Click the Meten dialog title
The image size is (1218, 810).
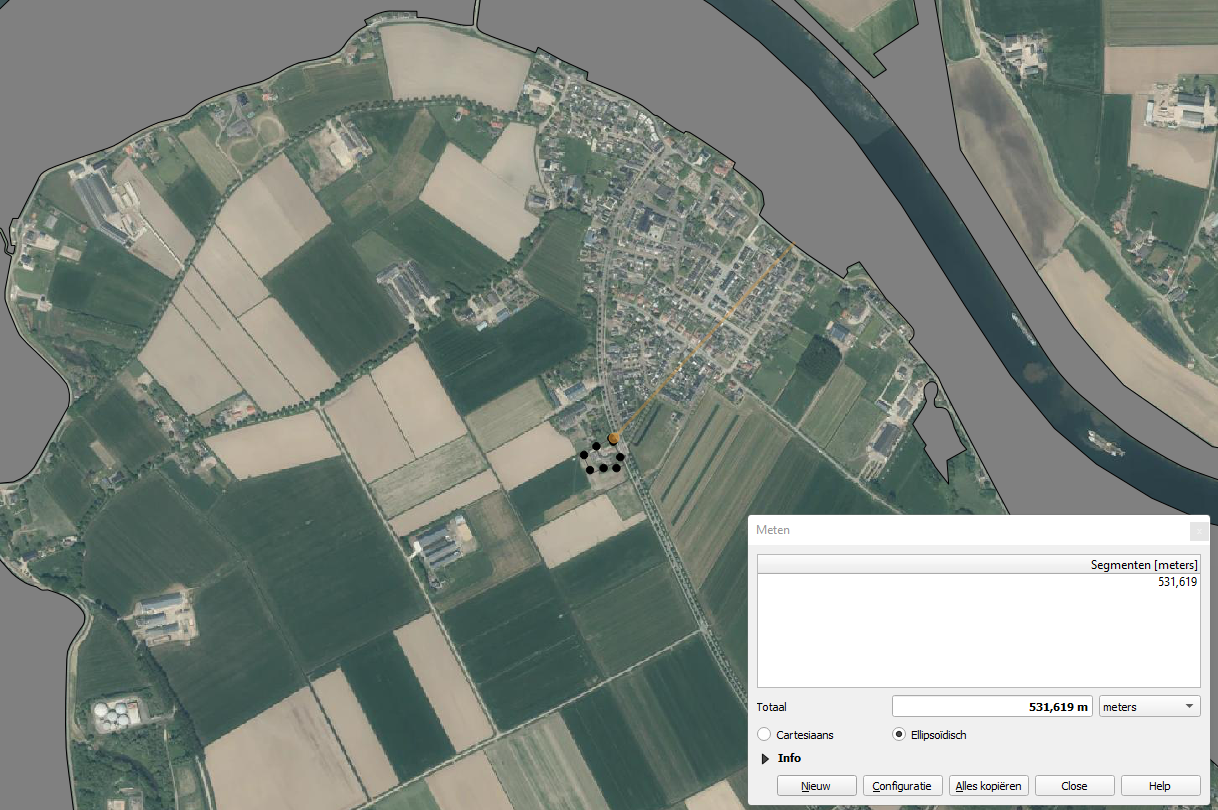[772, 530]
